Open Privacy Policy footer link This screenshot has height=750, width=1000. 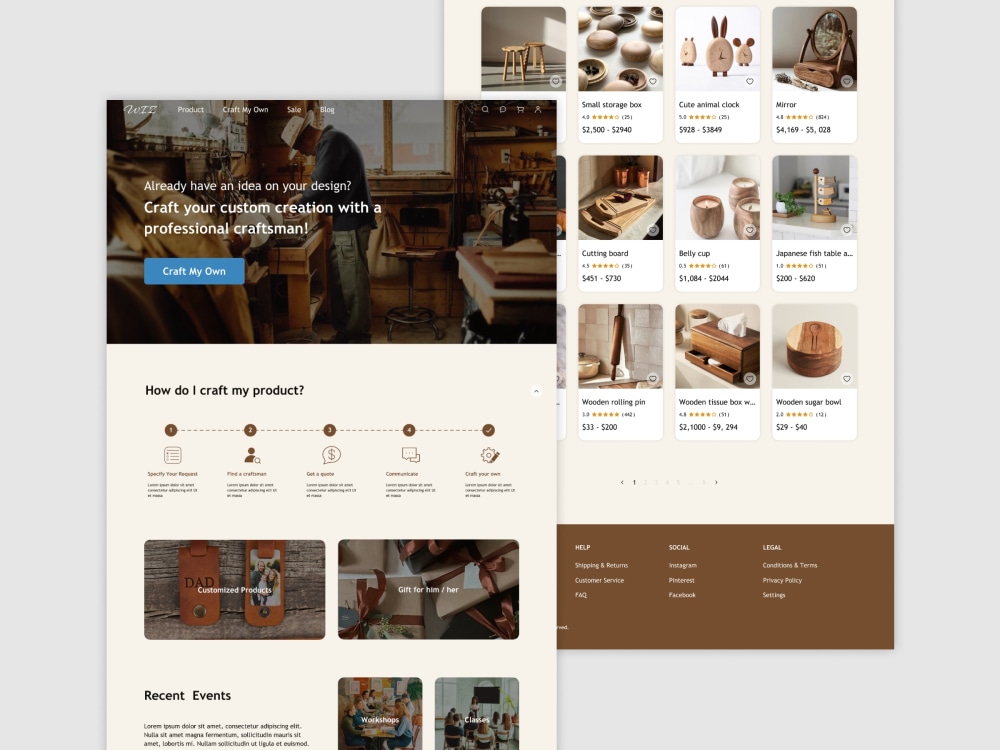tap(782, 580)
